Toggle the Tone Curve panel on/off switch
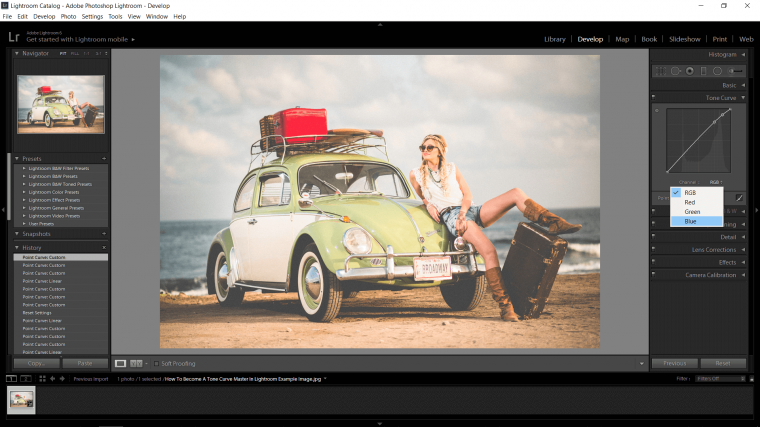Viewport: 760px width, 427px height. click(x=653, y=97)
